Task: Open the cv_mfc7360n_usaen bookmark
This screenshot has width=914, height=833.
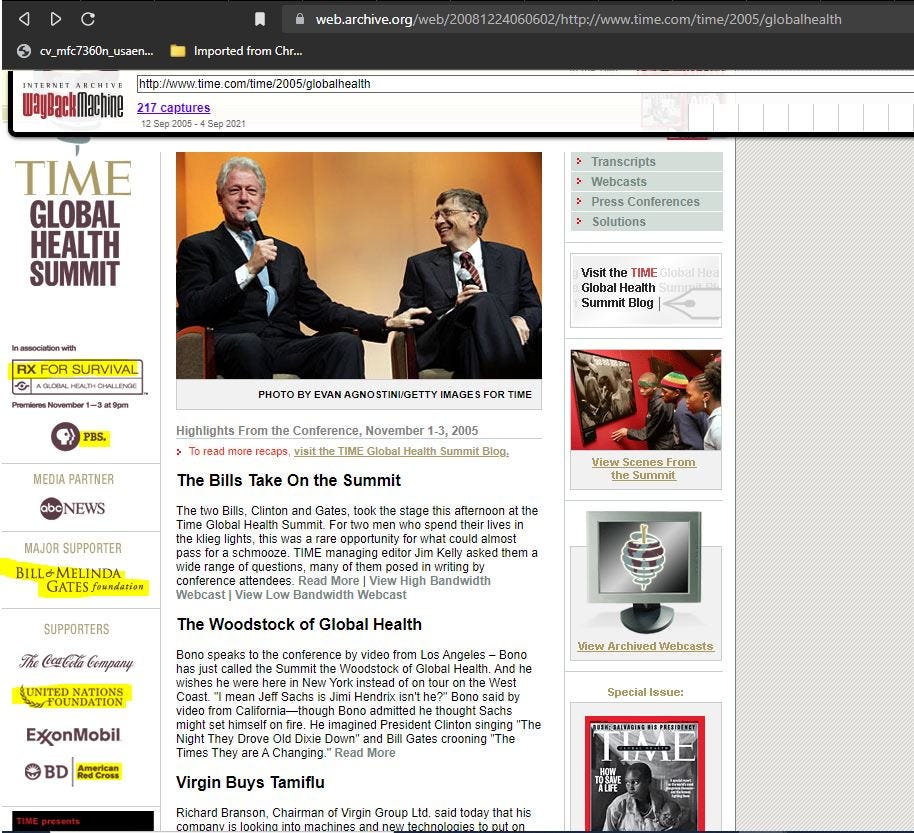Action: pyautogui.click(x=85, y=51)
